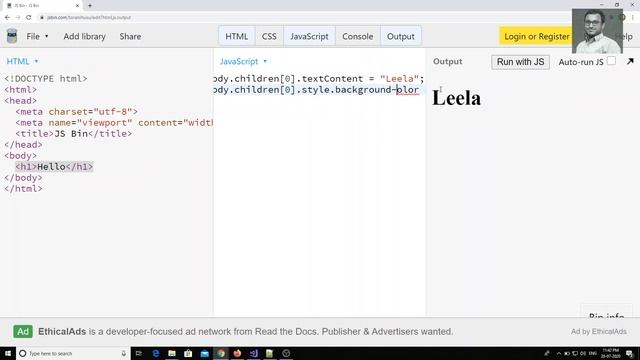Click Run with JS button
Image resolution: width=640 pixels, height=360 pixels.
pos(520,62)
